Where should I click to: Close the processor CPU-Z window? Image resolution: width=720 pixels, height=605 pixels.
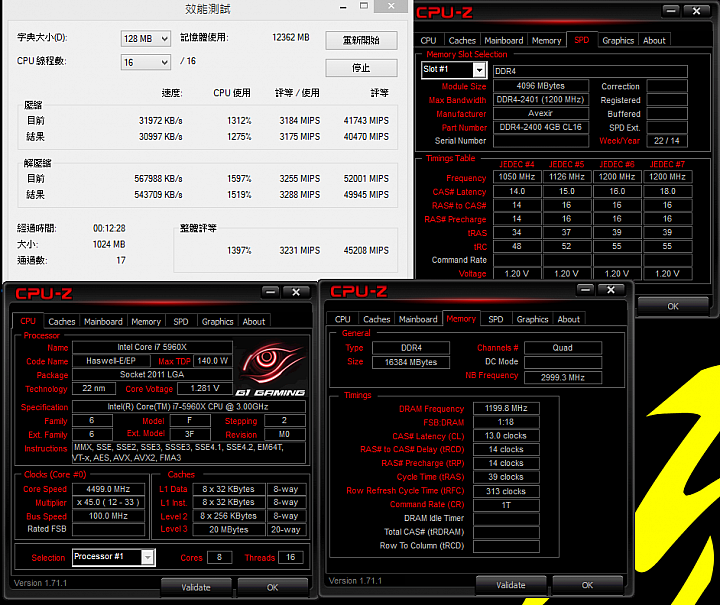(296, 292)
